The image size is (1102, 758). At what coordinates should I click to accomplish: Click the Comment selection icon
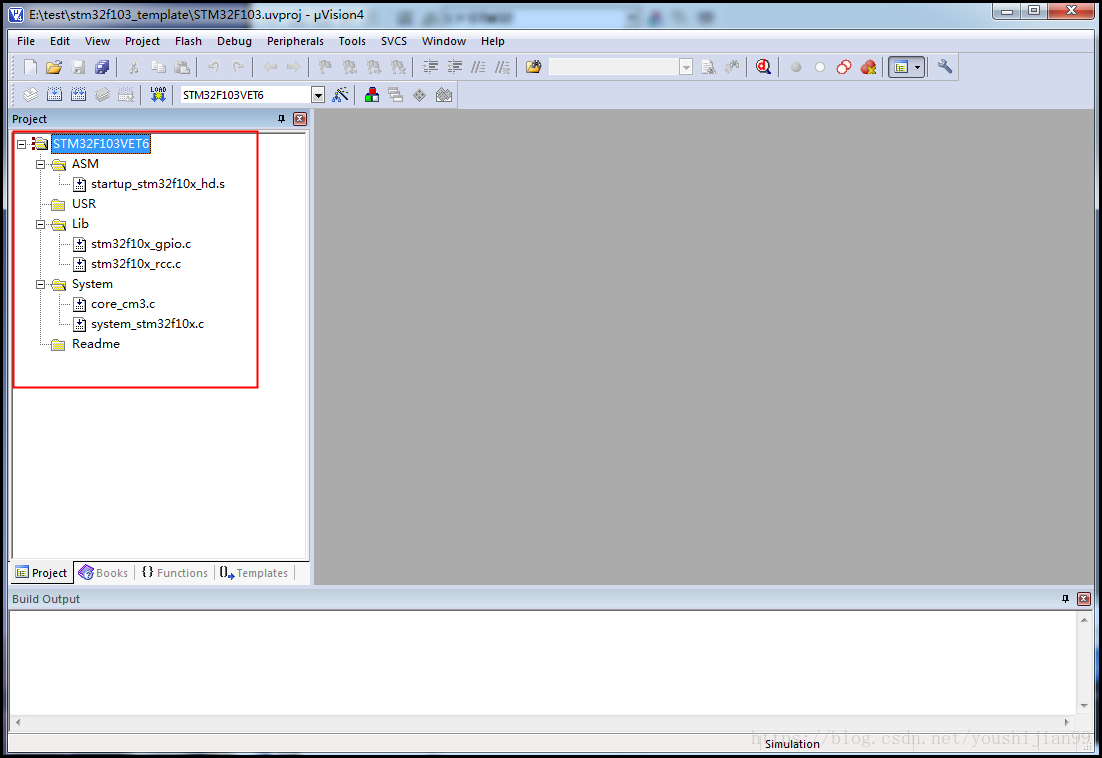(478, 67)
